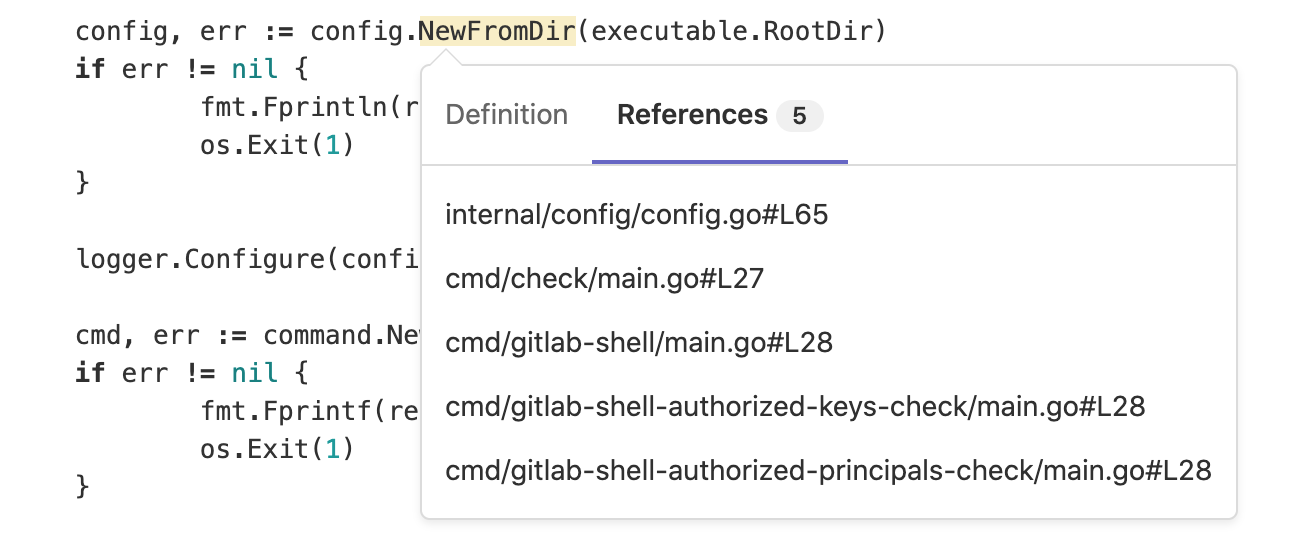Image resolution: width=1310 pixels, height=540 pixels.
Task: Click the fmt.Fprintln call
Action: [x=300, y=107]
